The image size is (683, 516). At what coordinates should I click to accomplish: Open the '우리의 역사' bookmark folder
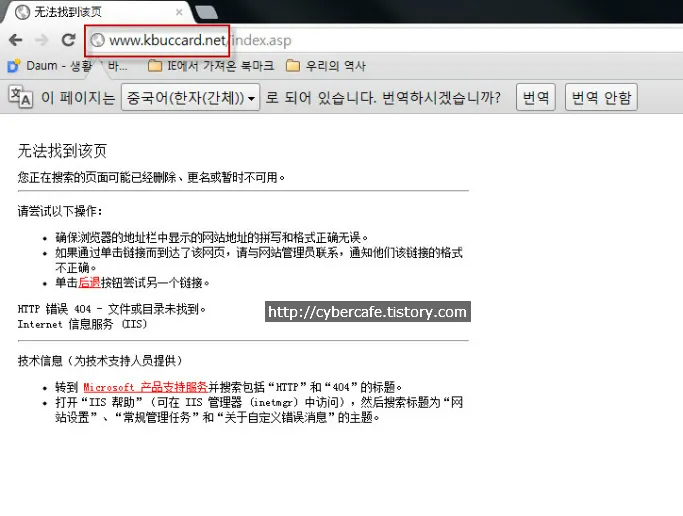click(325, 67)
